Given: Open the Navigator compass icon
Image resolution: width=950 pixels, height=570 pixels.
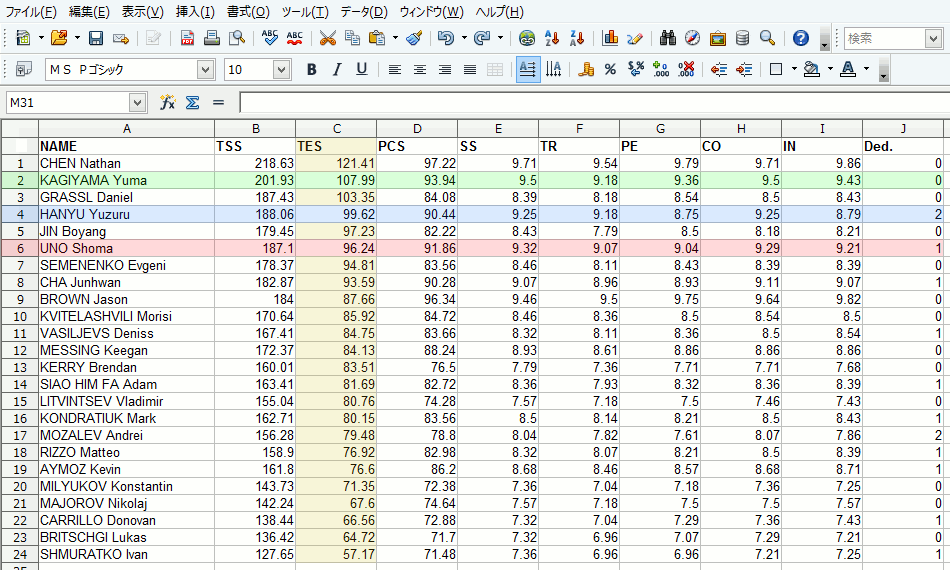Looking at the screenshot, I should (693, 38).
